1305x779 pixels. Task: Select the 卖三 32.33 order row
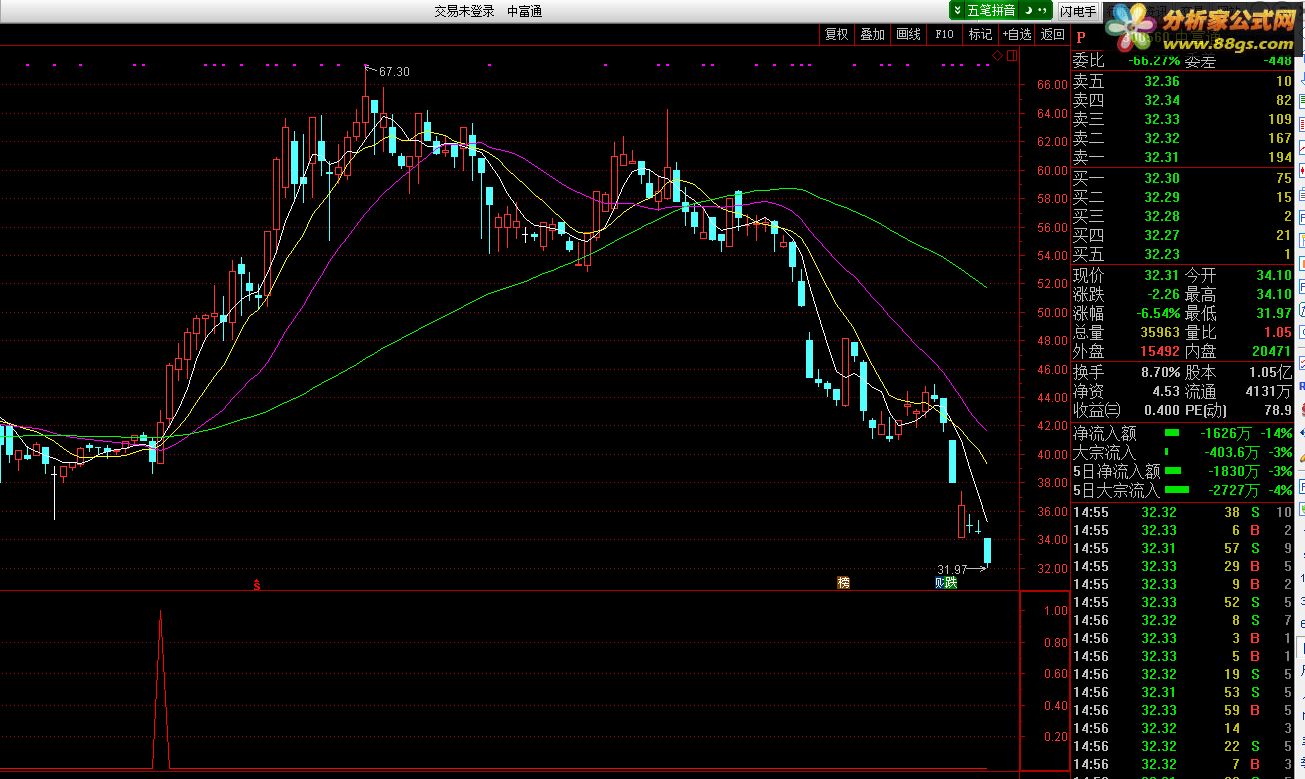1182,119
